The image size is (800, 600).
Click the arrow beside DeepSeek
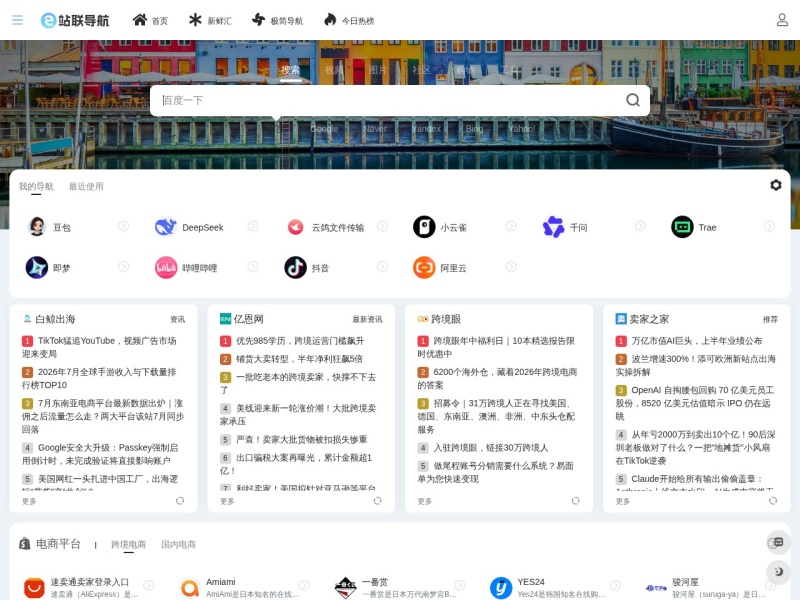[253, 226]
